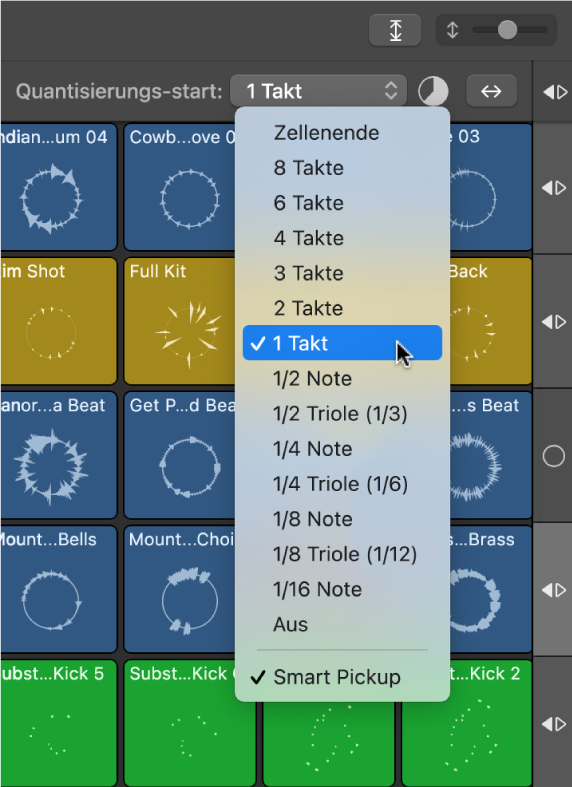Select the checked 1 Takt entry
Viewport: 572px width, 787px height.
(x=342, y=343)
